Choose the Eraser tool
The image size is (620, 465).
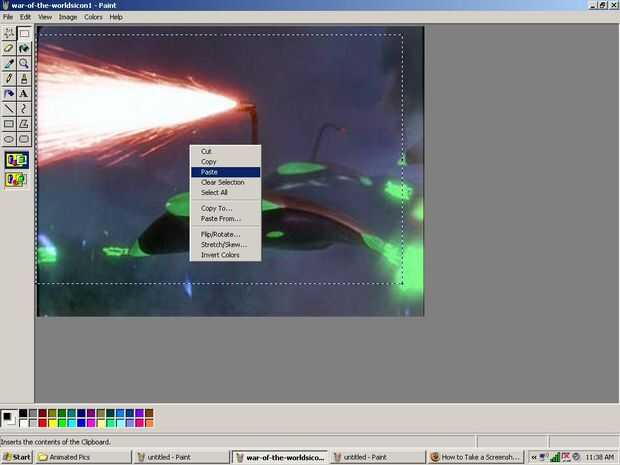[x=9, y=49]
